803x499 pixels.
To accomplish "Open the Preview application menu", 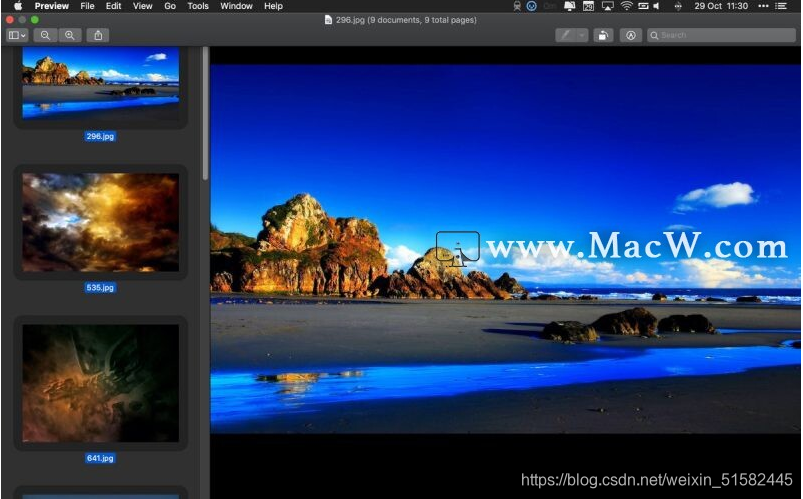I will (52, 6).
